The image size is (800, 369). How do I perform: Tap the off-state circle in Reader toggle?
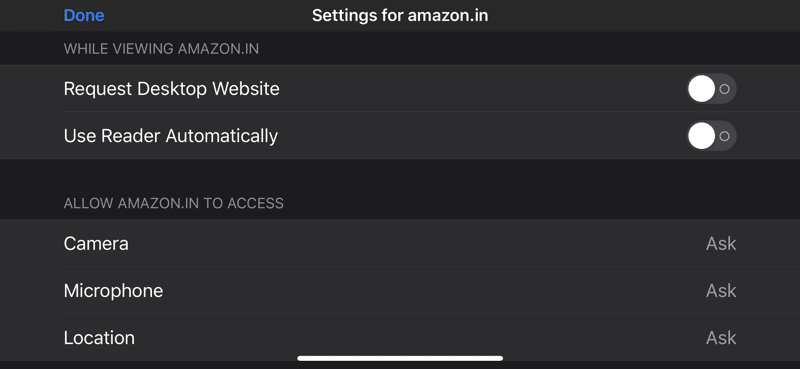[x=724, y=136]
